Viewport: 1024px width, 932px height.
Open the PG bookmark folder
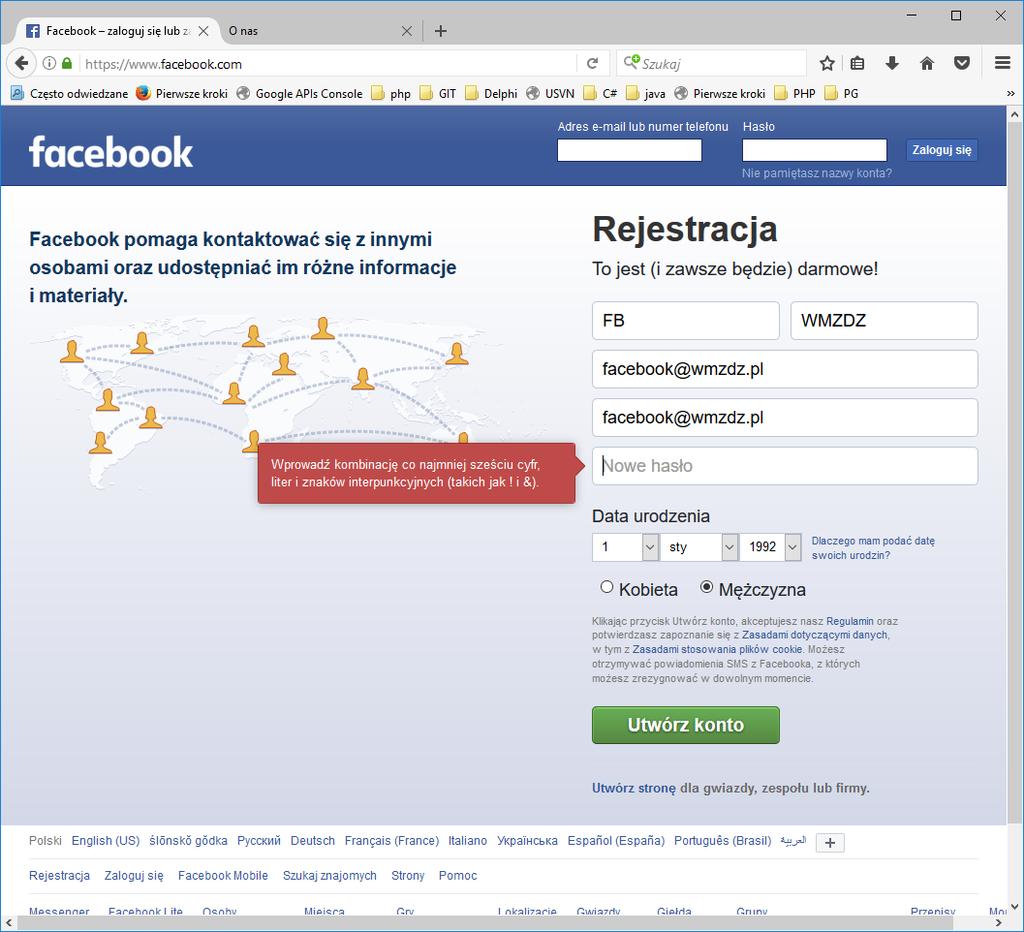(x=842, y=93)
